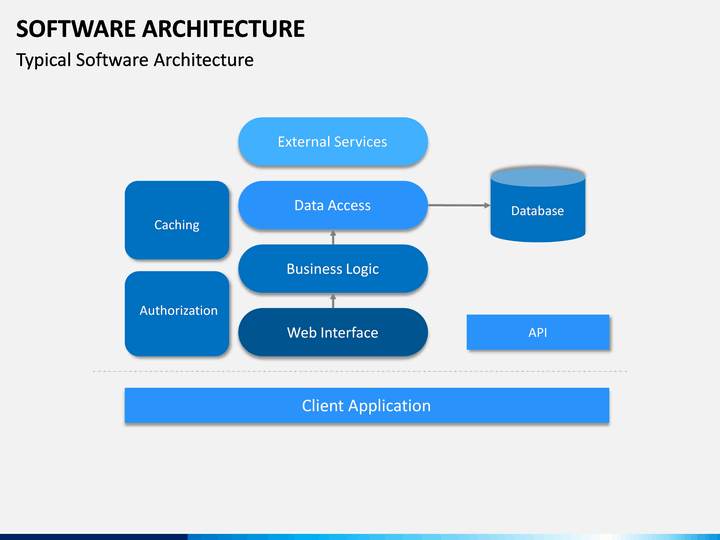Select the Database cylinder icon

pos(538,204)
